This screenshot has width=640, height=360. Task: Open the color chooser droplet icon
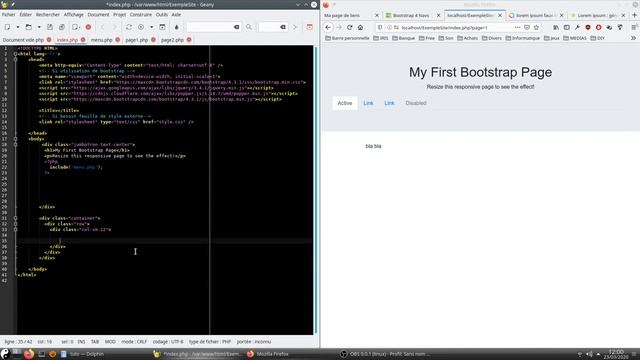(x=176, y=27)
